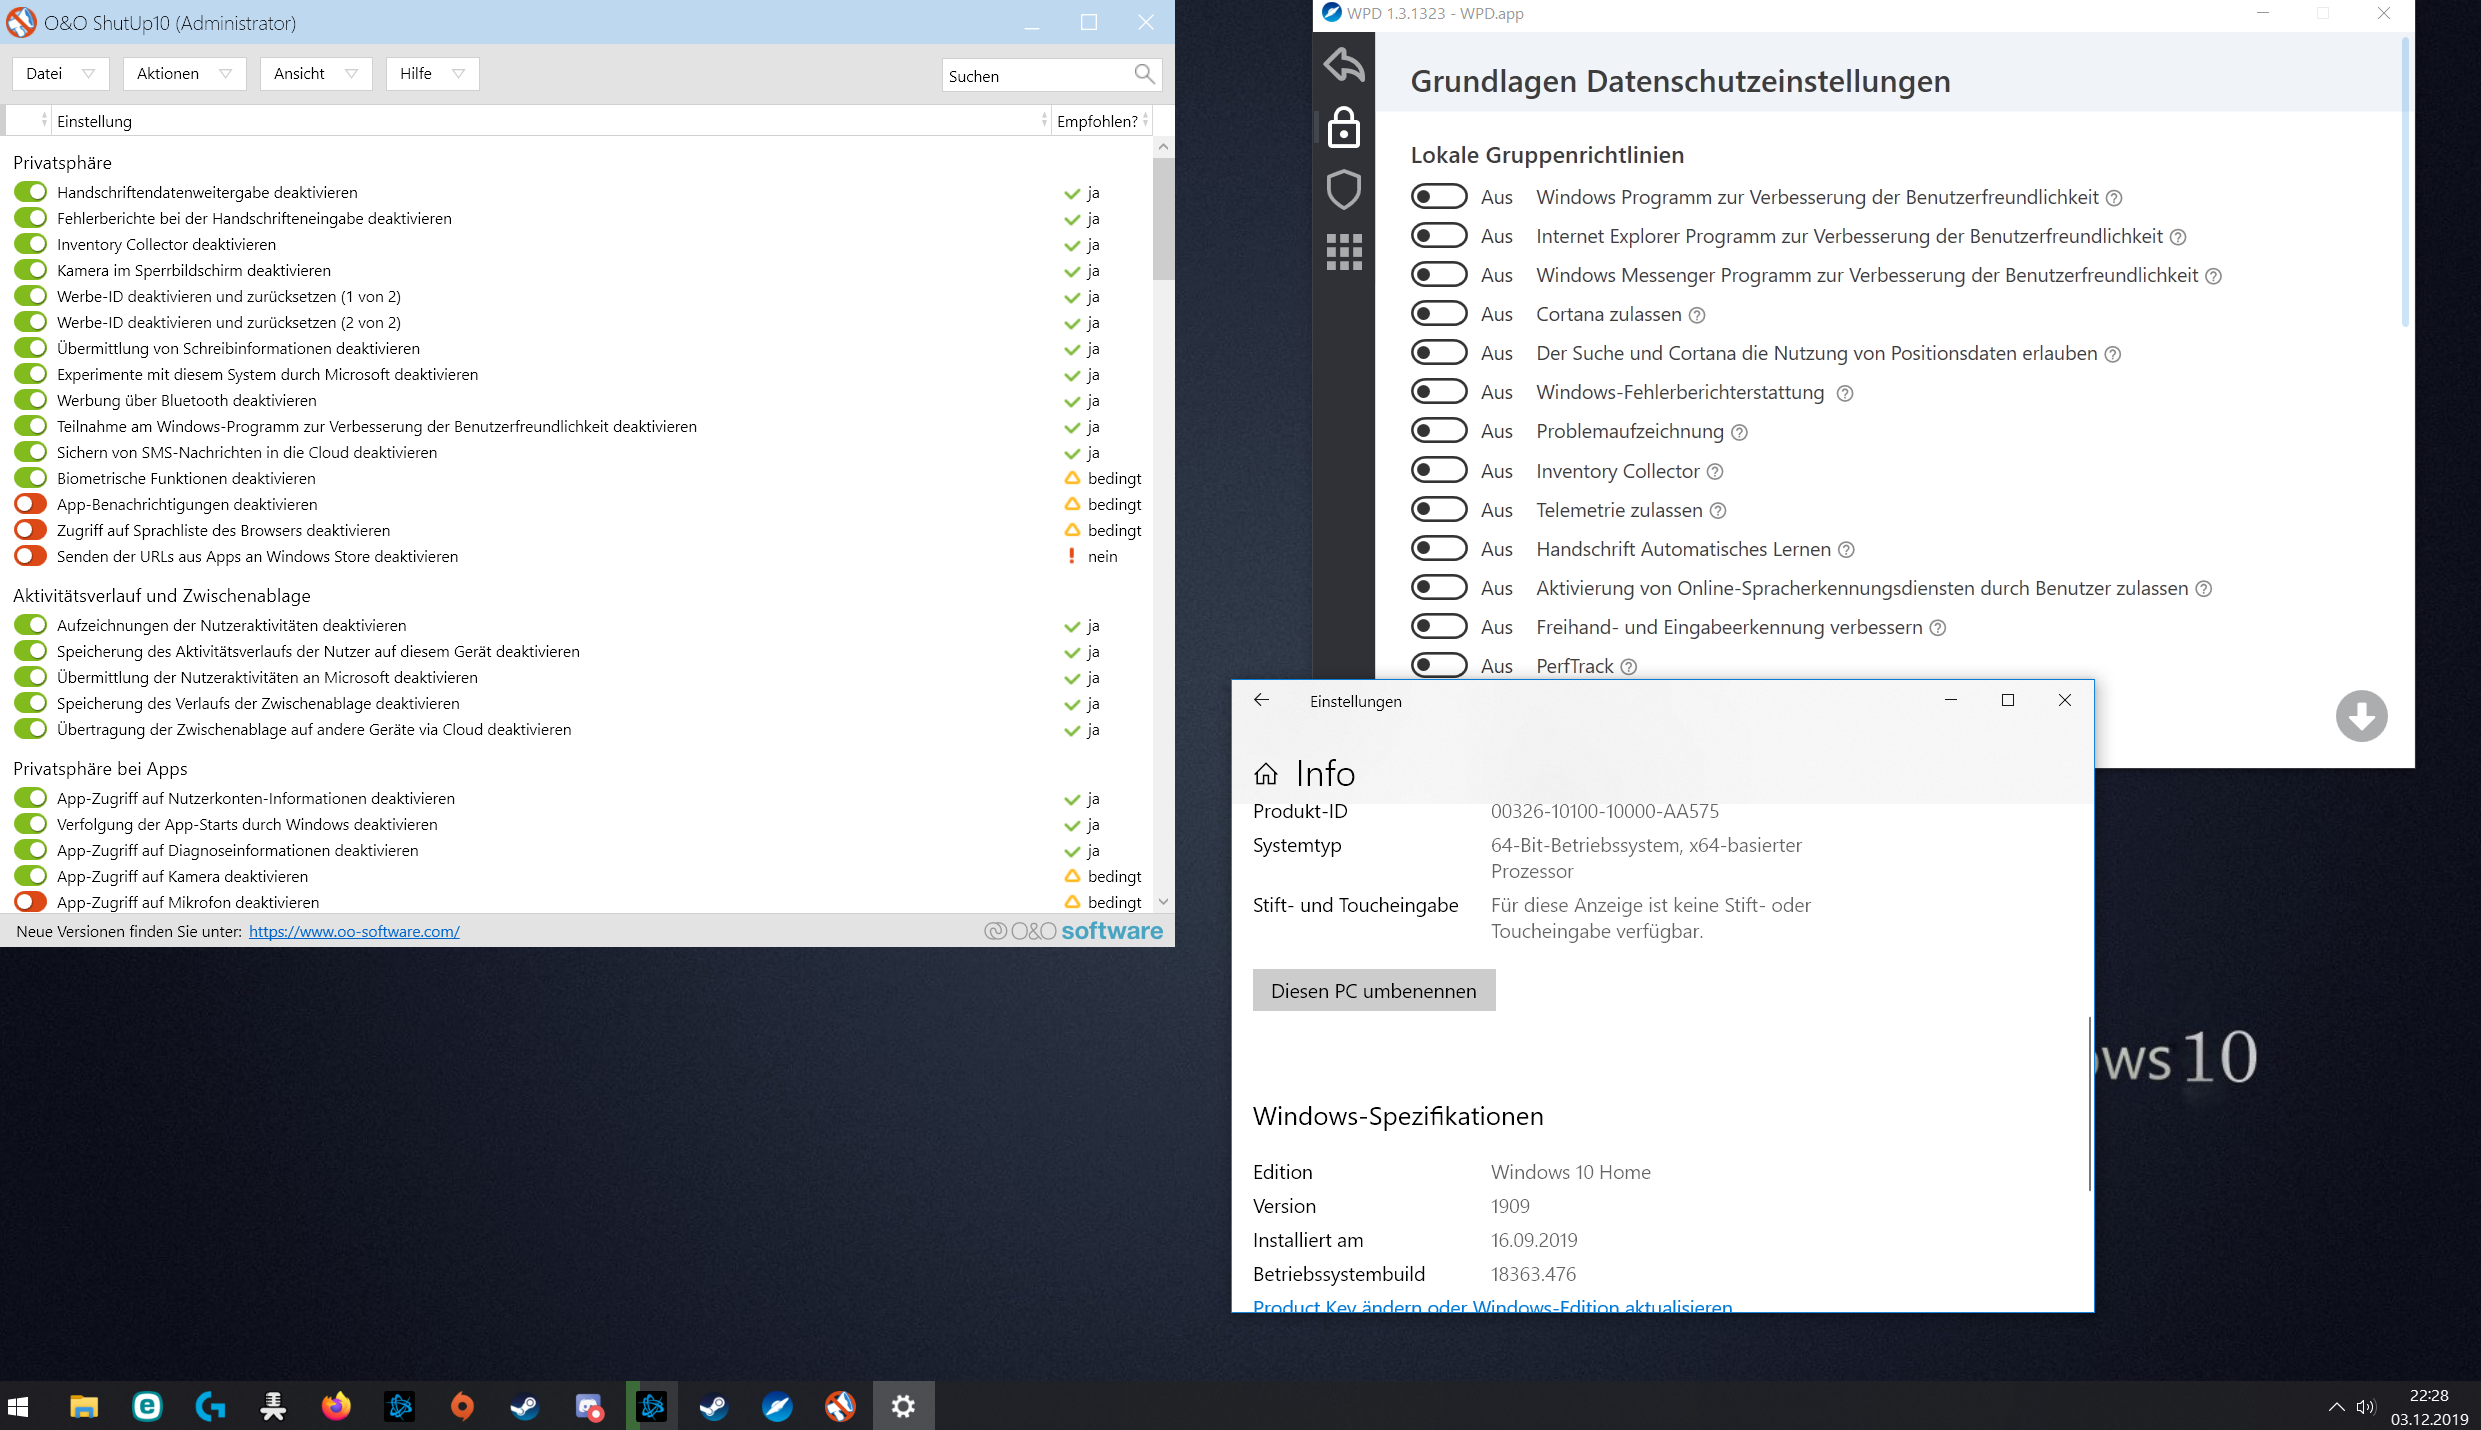
Task: Enable App-Benachrichtigungen deaktivieren toggle
Action: [x=31, y=504]
